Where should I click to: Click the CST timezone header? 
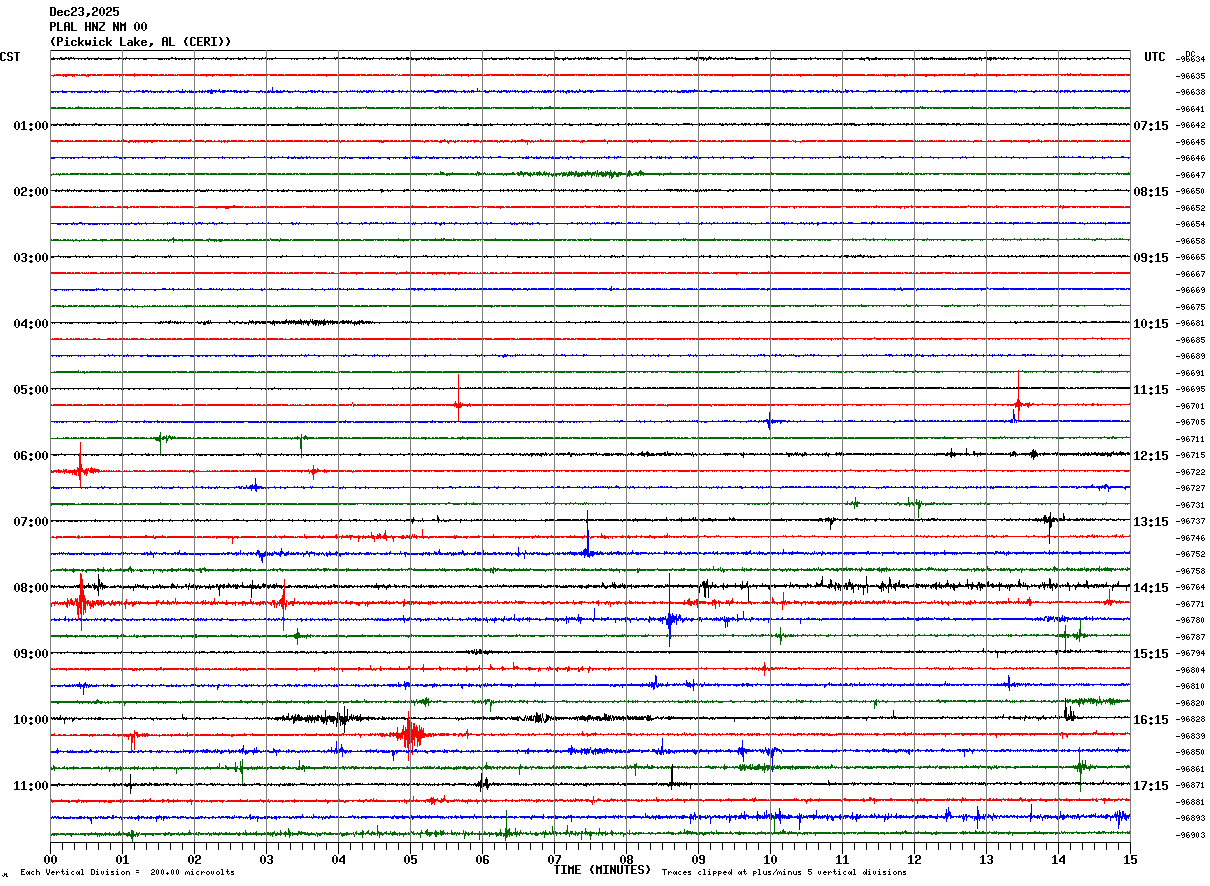click(x=10, y=57)
